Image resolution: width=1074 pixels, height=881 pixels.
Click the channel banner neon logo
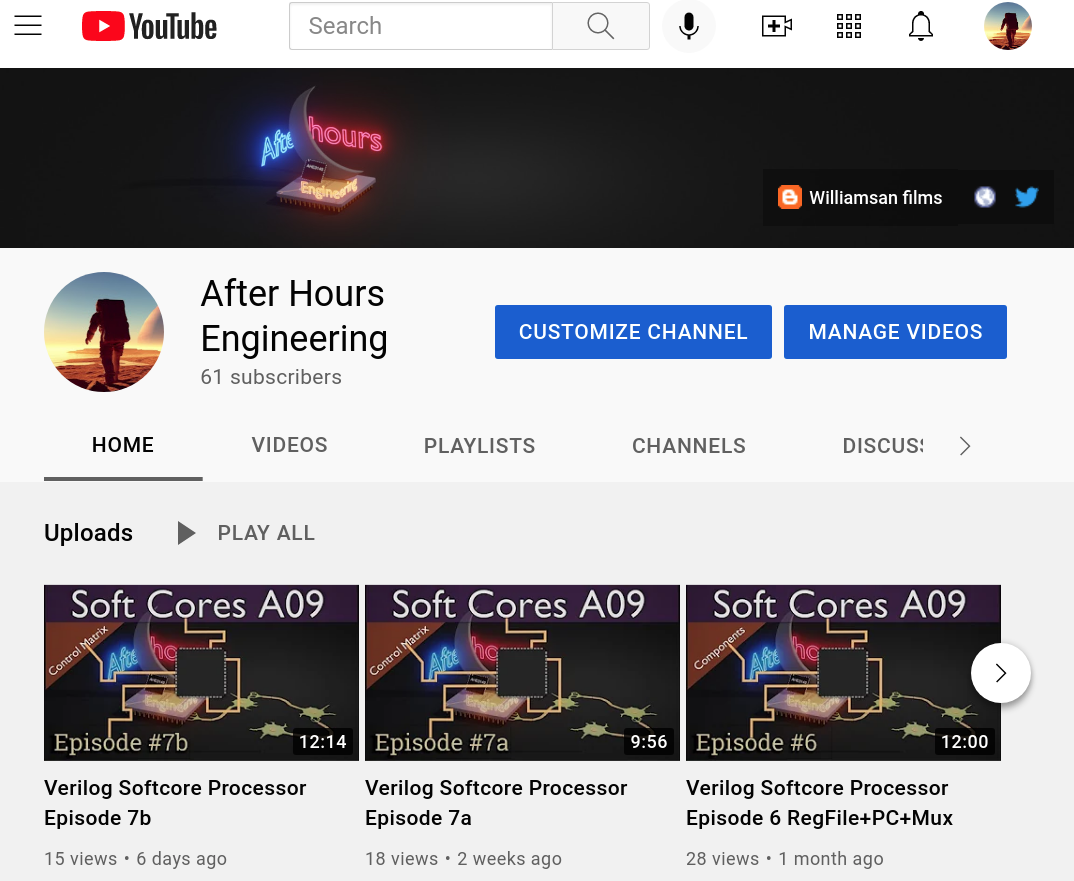coord(322,149)
